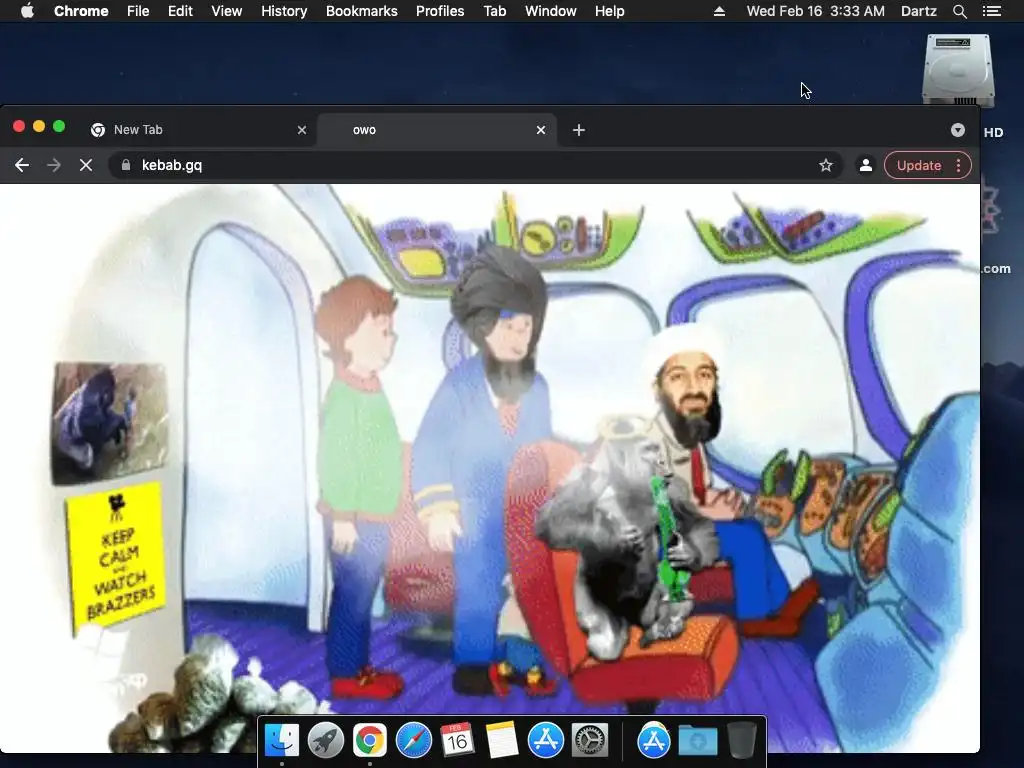The width and height of the screenshot is (1024, 768).
Task: Open Spotlight search magnifier icon
Action: pos(959,11)
